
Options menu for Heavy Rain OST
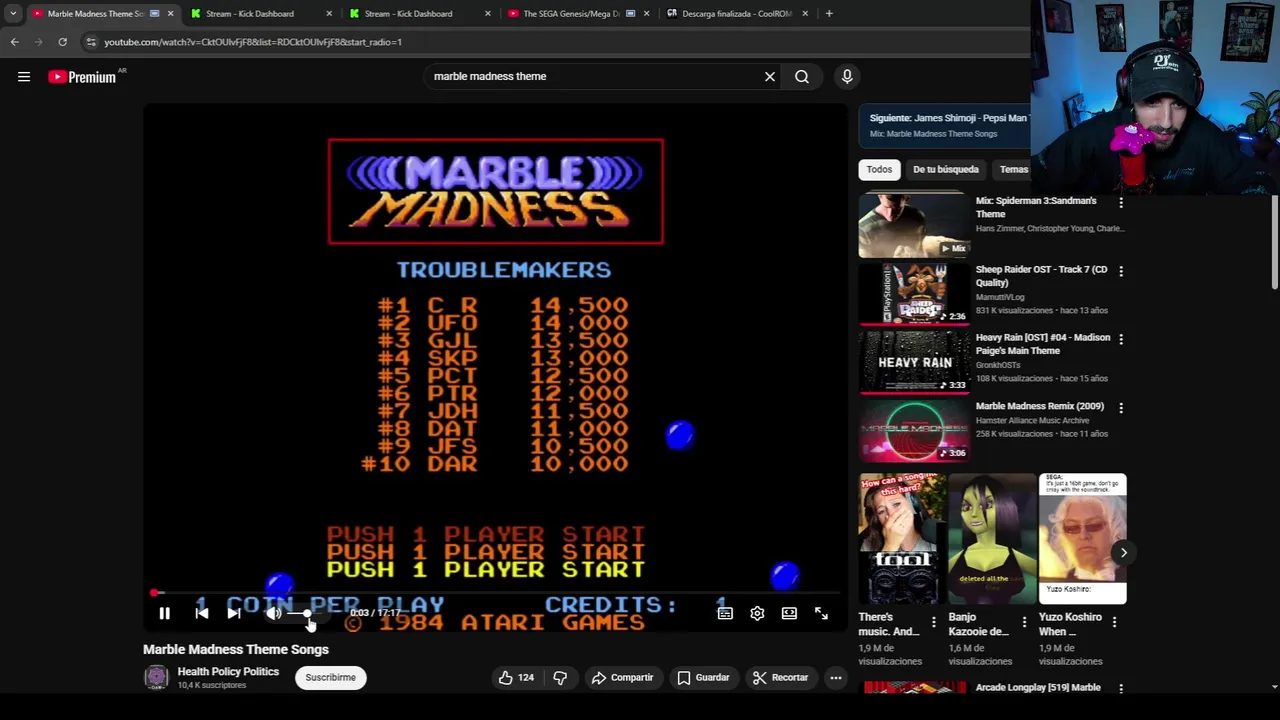[1121, 339]
